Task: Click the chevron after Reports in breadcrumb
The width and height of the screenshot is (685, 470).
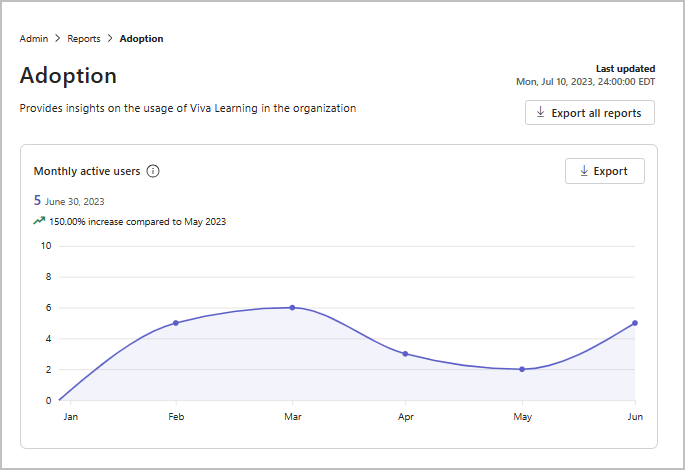Action: [x=109, y=39]
